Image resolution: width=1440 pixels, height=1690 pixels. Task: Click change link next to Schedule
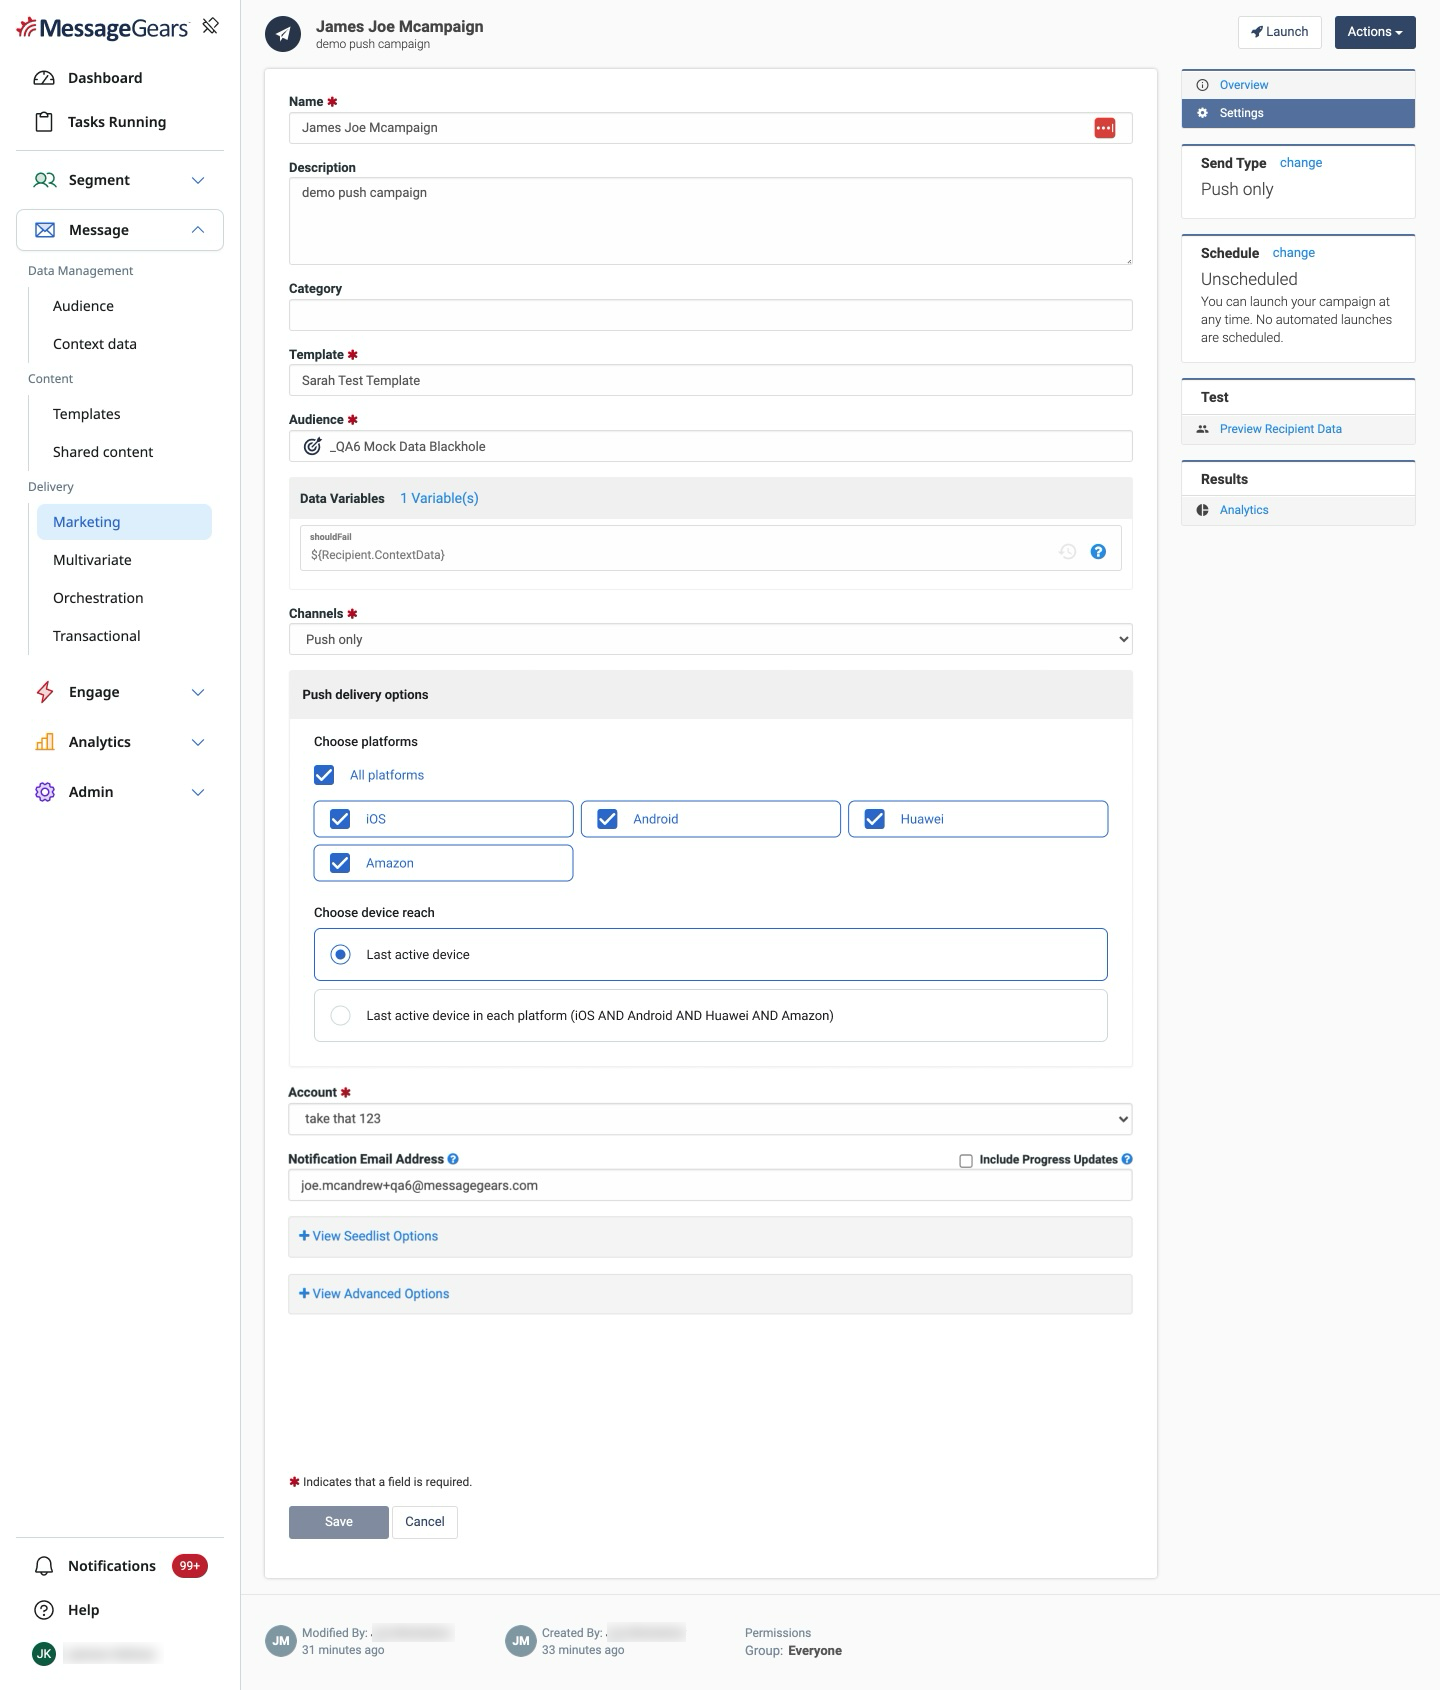point(1293,253)
